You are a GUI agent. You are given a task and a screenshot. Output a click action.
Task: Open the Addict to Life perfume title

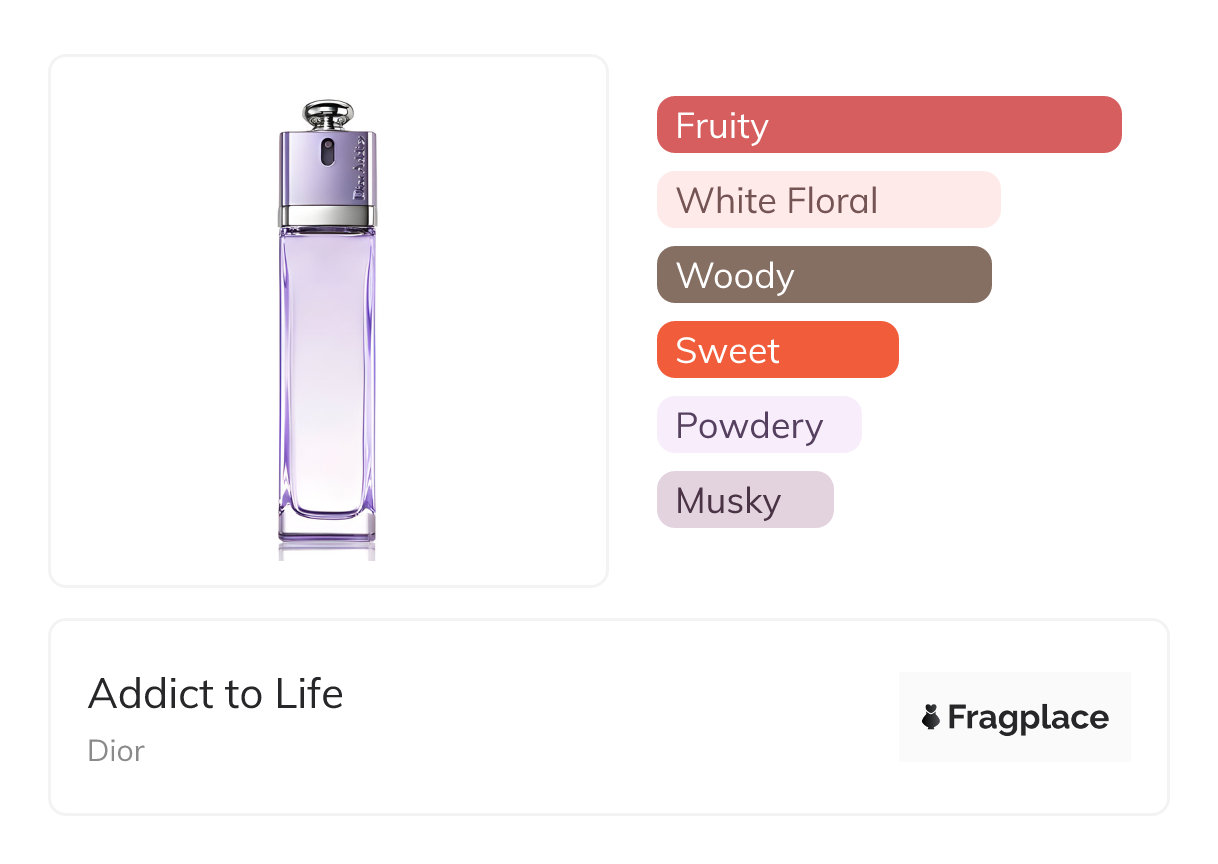pos(215,694)
